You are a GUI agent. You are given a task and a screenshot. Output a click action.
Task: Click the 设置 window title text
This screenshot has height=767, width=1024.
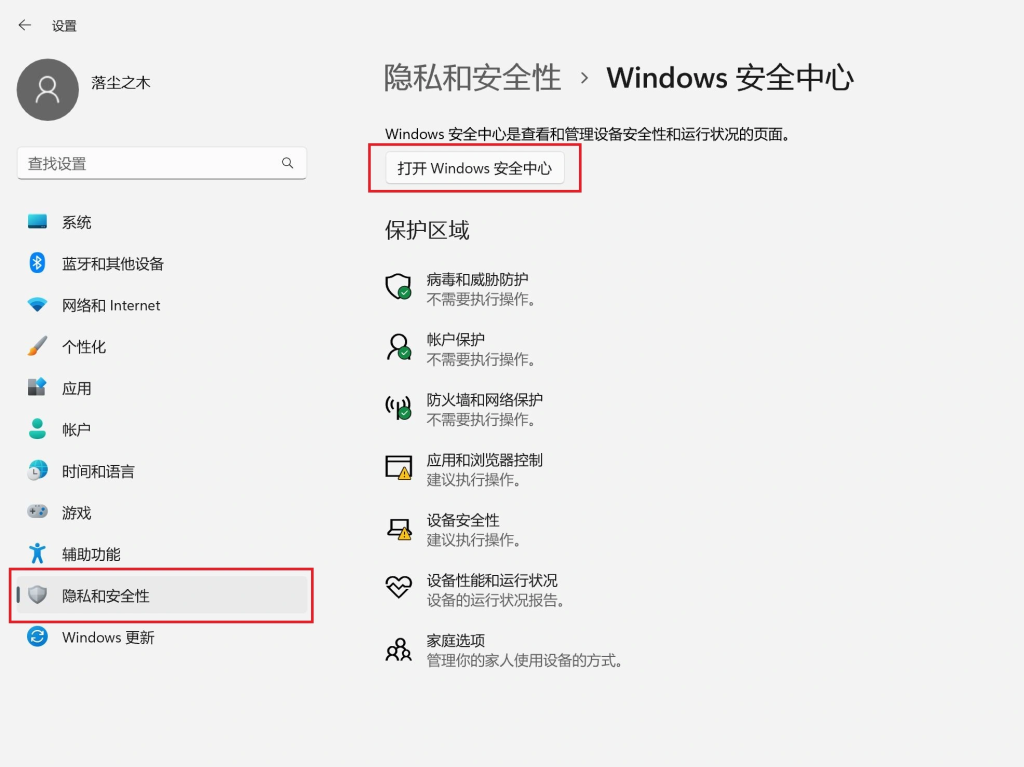(64, 25)
